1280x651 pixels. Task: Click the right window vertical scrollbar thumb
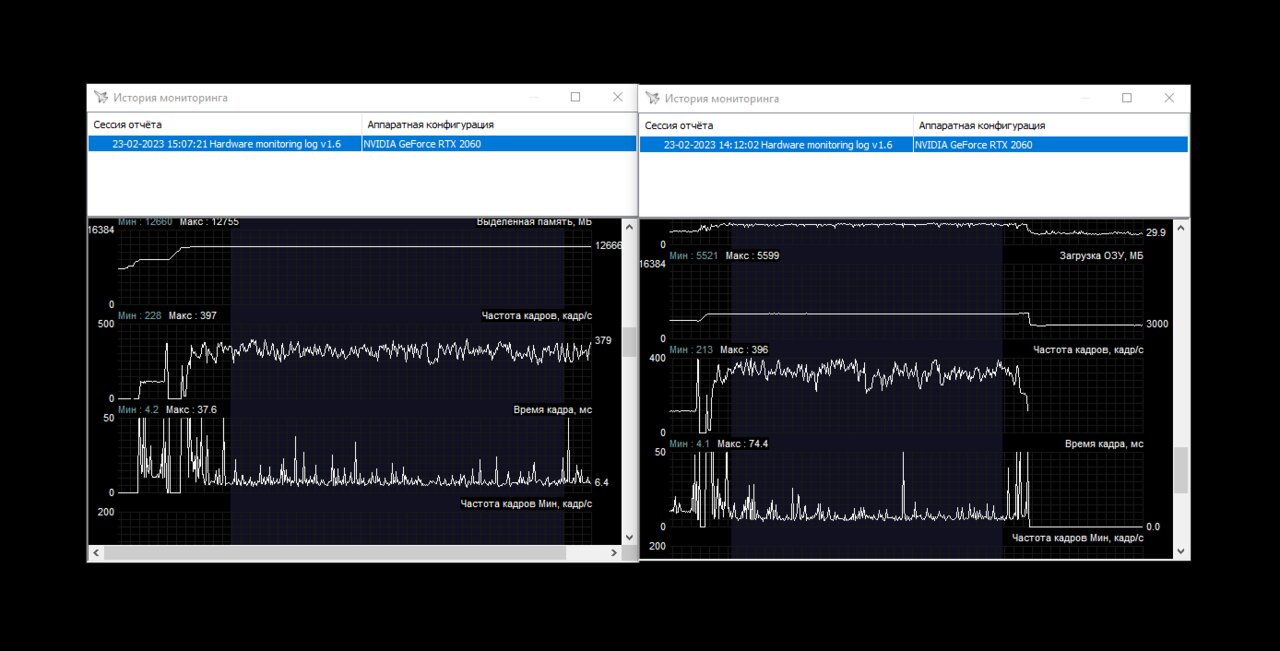(x=1181, y=470)
